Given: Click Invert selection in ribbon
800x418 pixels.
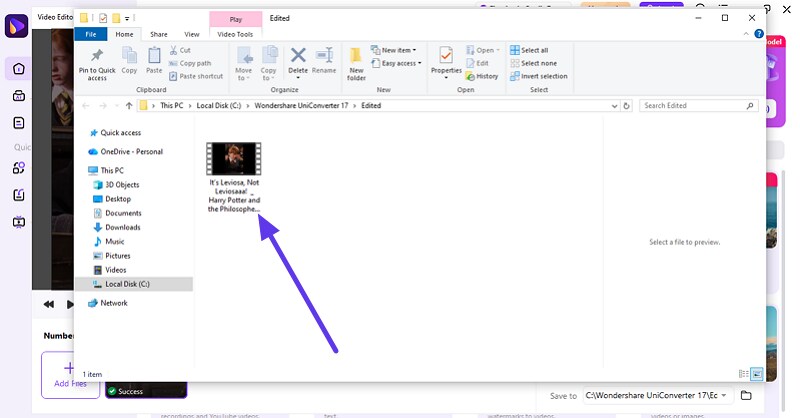Looking at the screenshot, I should [x=539, y=76].
